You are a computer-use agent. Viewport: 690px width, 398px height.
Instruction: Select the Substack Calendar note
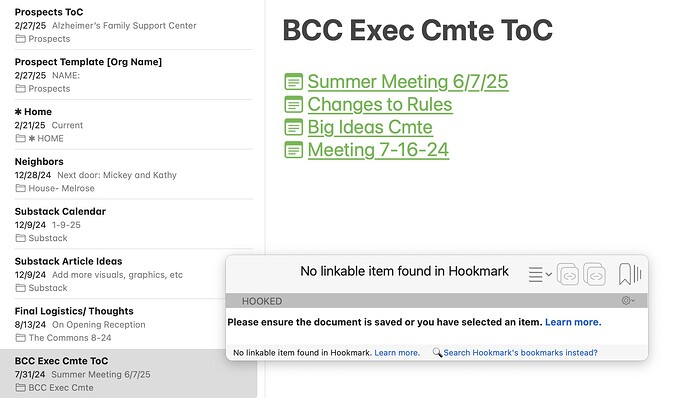133,224
